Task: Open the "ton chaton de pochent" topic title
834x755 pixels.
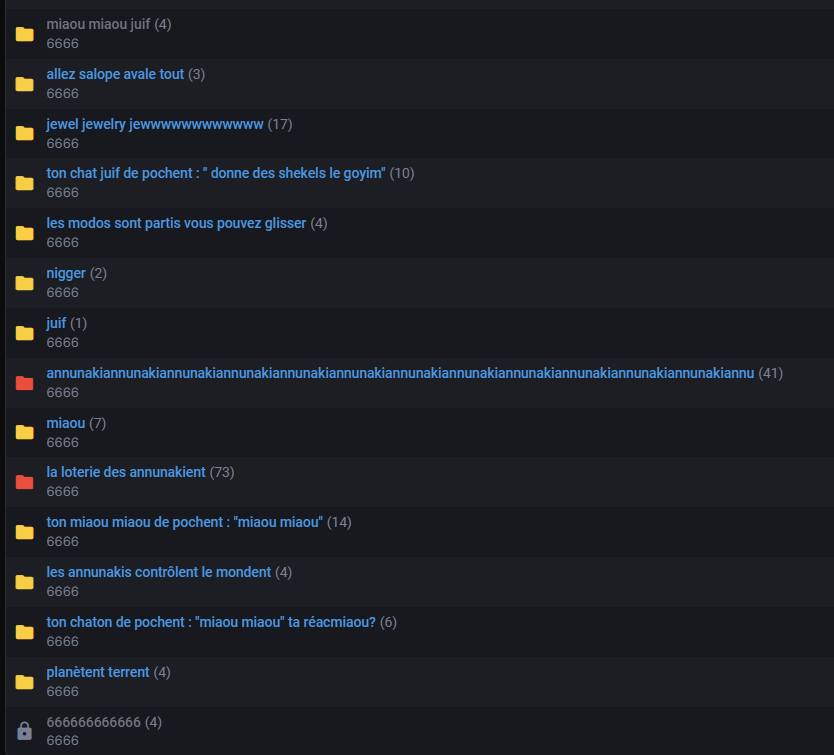Action: pyautogui.click(x=211, y=622)
